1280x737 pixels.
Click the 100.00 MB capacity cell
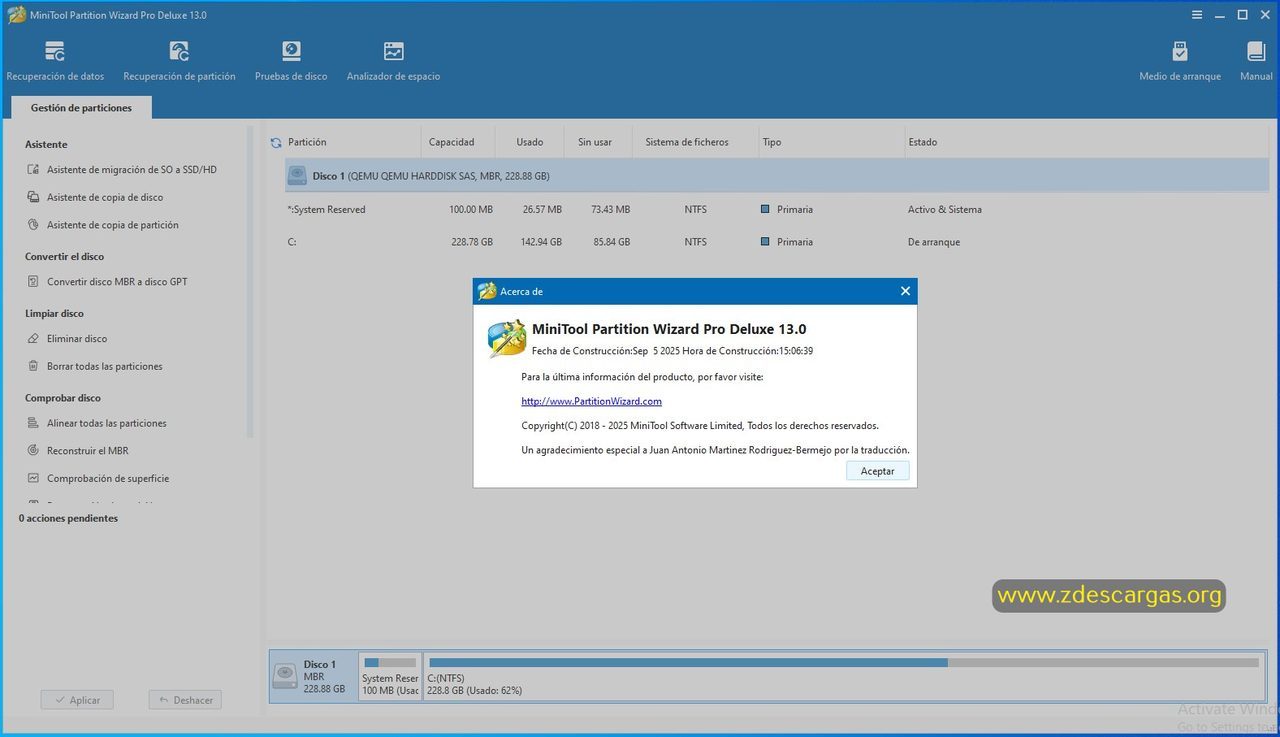pyautogui.click(x=470, y=210)
